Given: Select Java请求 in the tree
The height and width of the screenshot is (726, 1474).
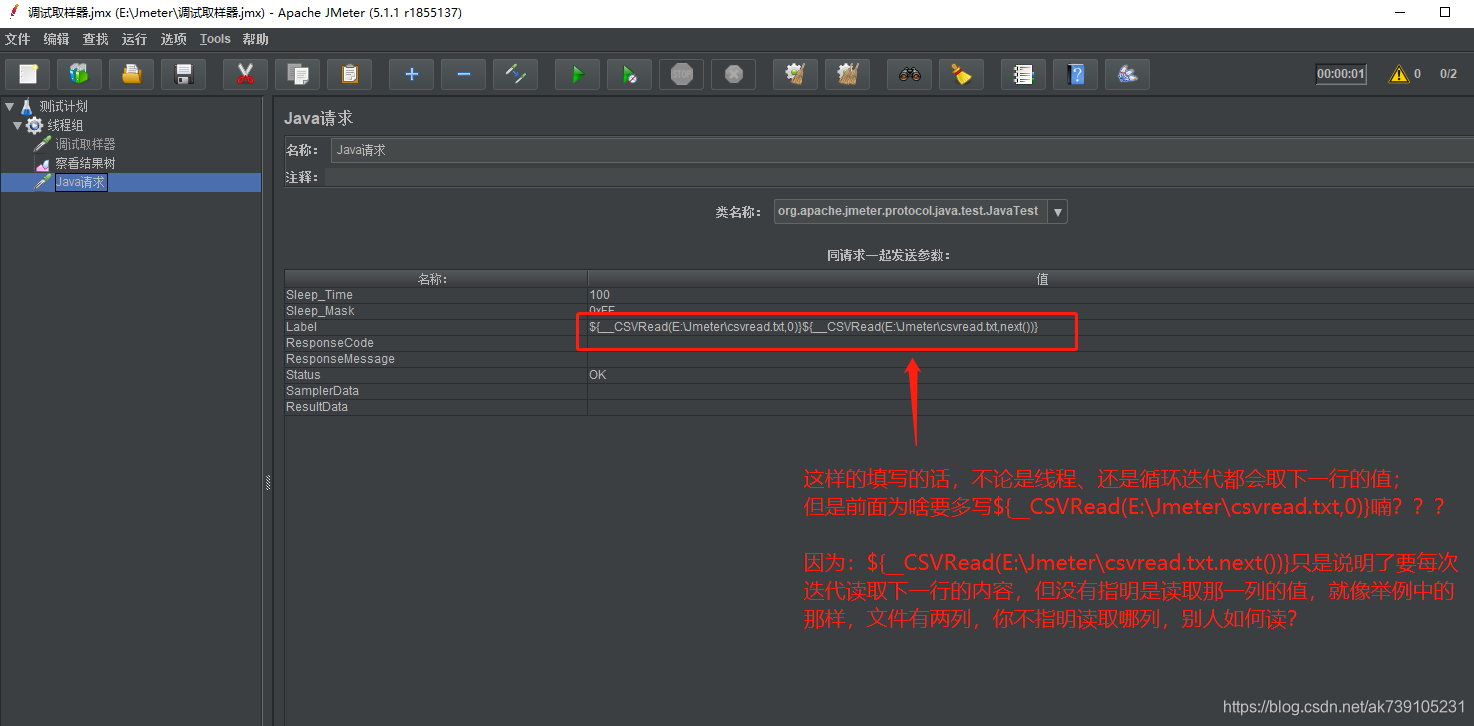Looking at the screenshot, I should [x=81, y=182].
